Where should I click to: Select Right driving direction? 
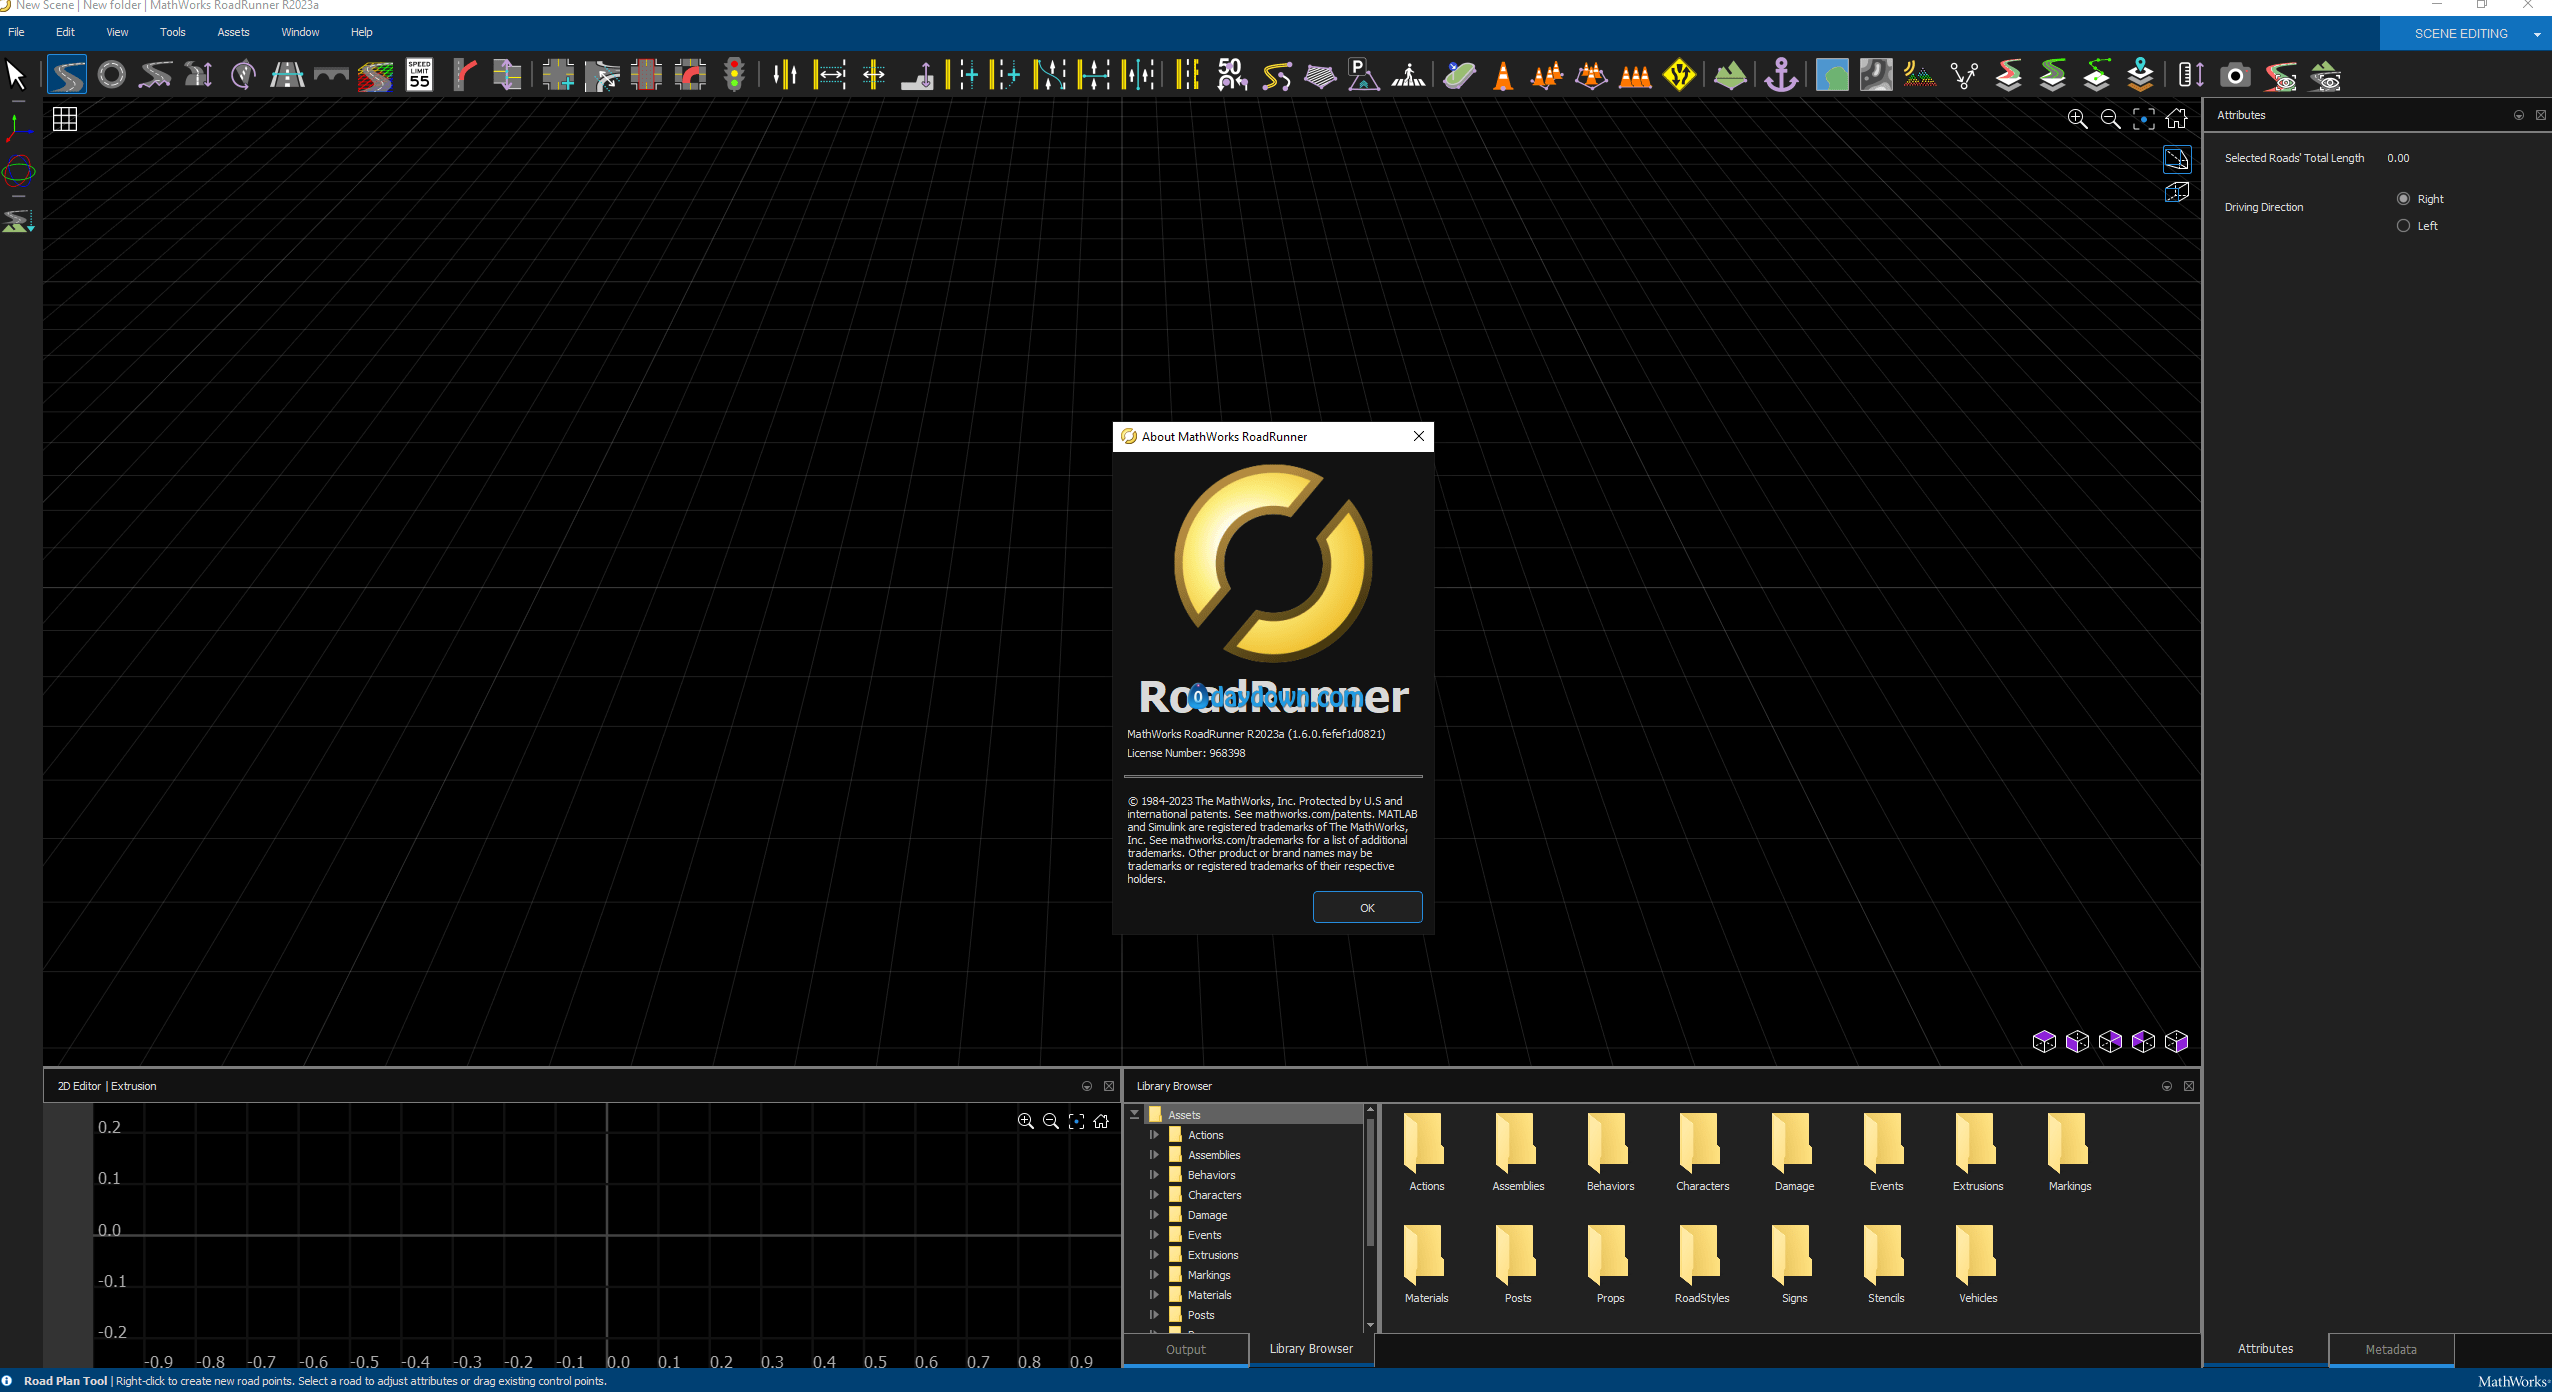[x=2403, y=199]
